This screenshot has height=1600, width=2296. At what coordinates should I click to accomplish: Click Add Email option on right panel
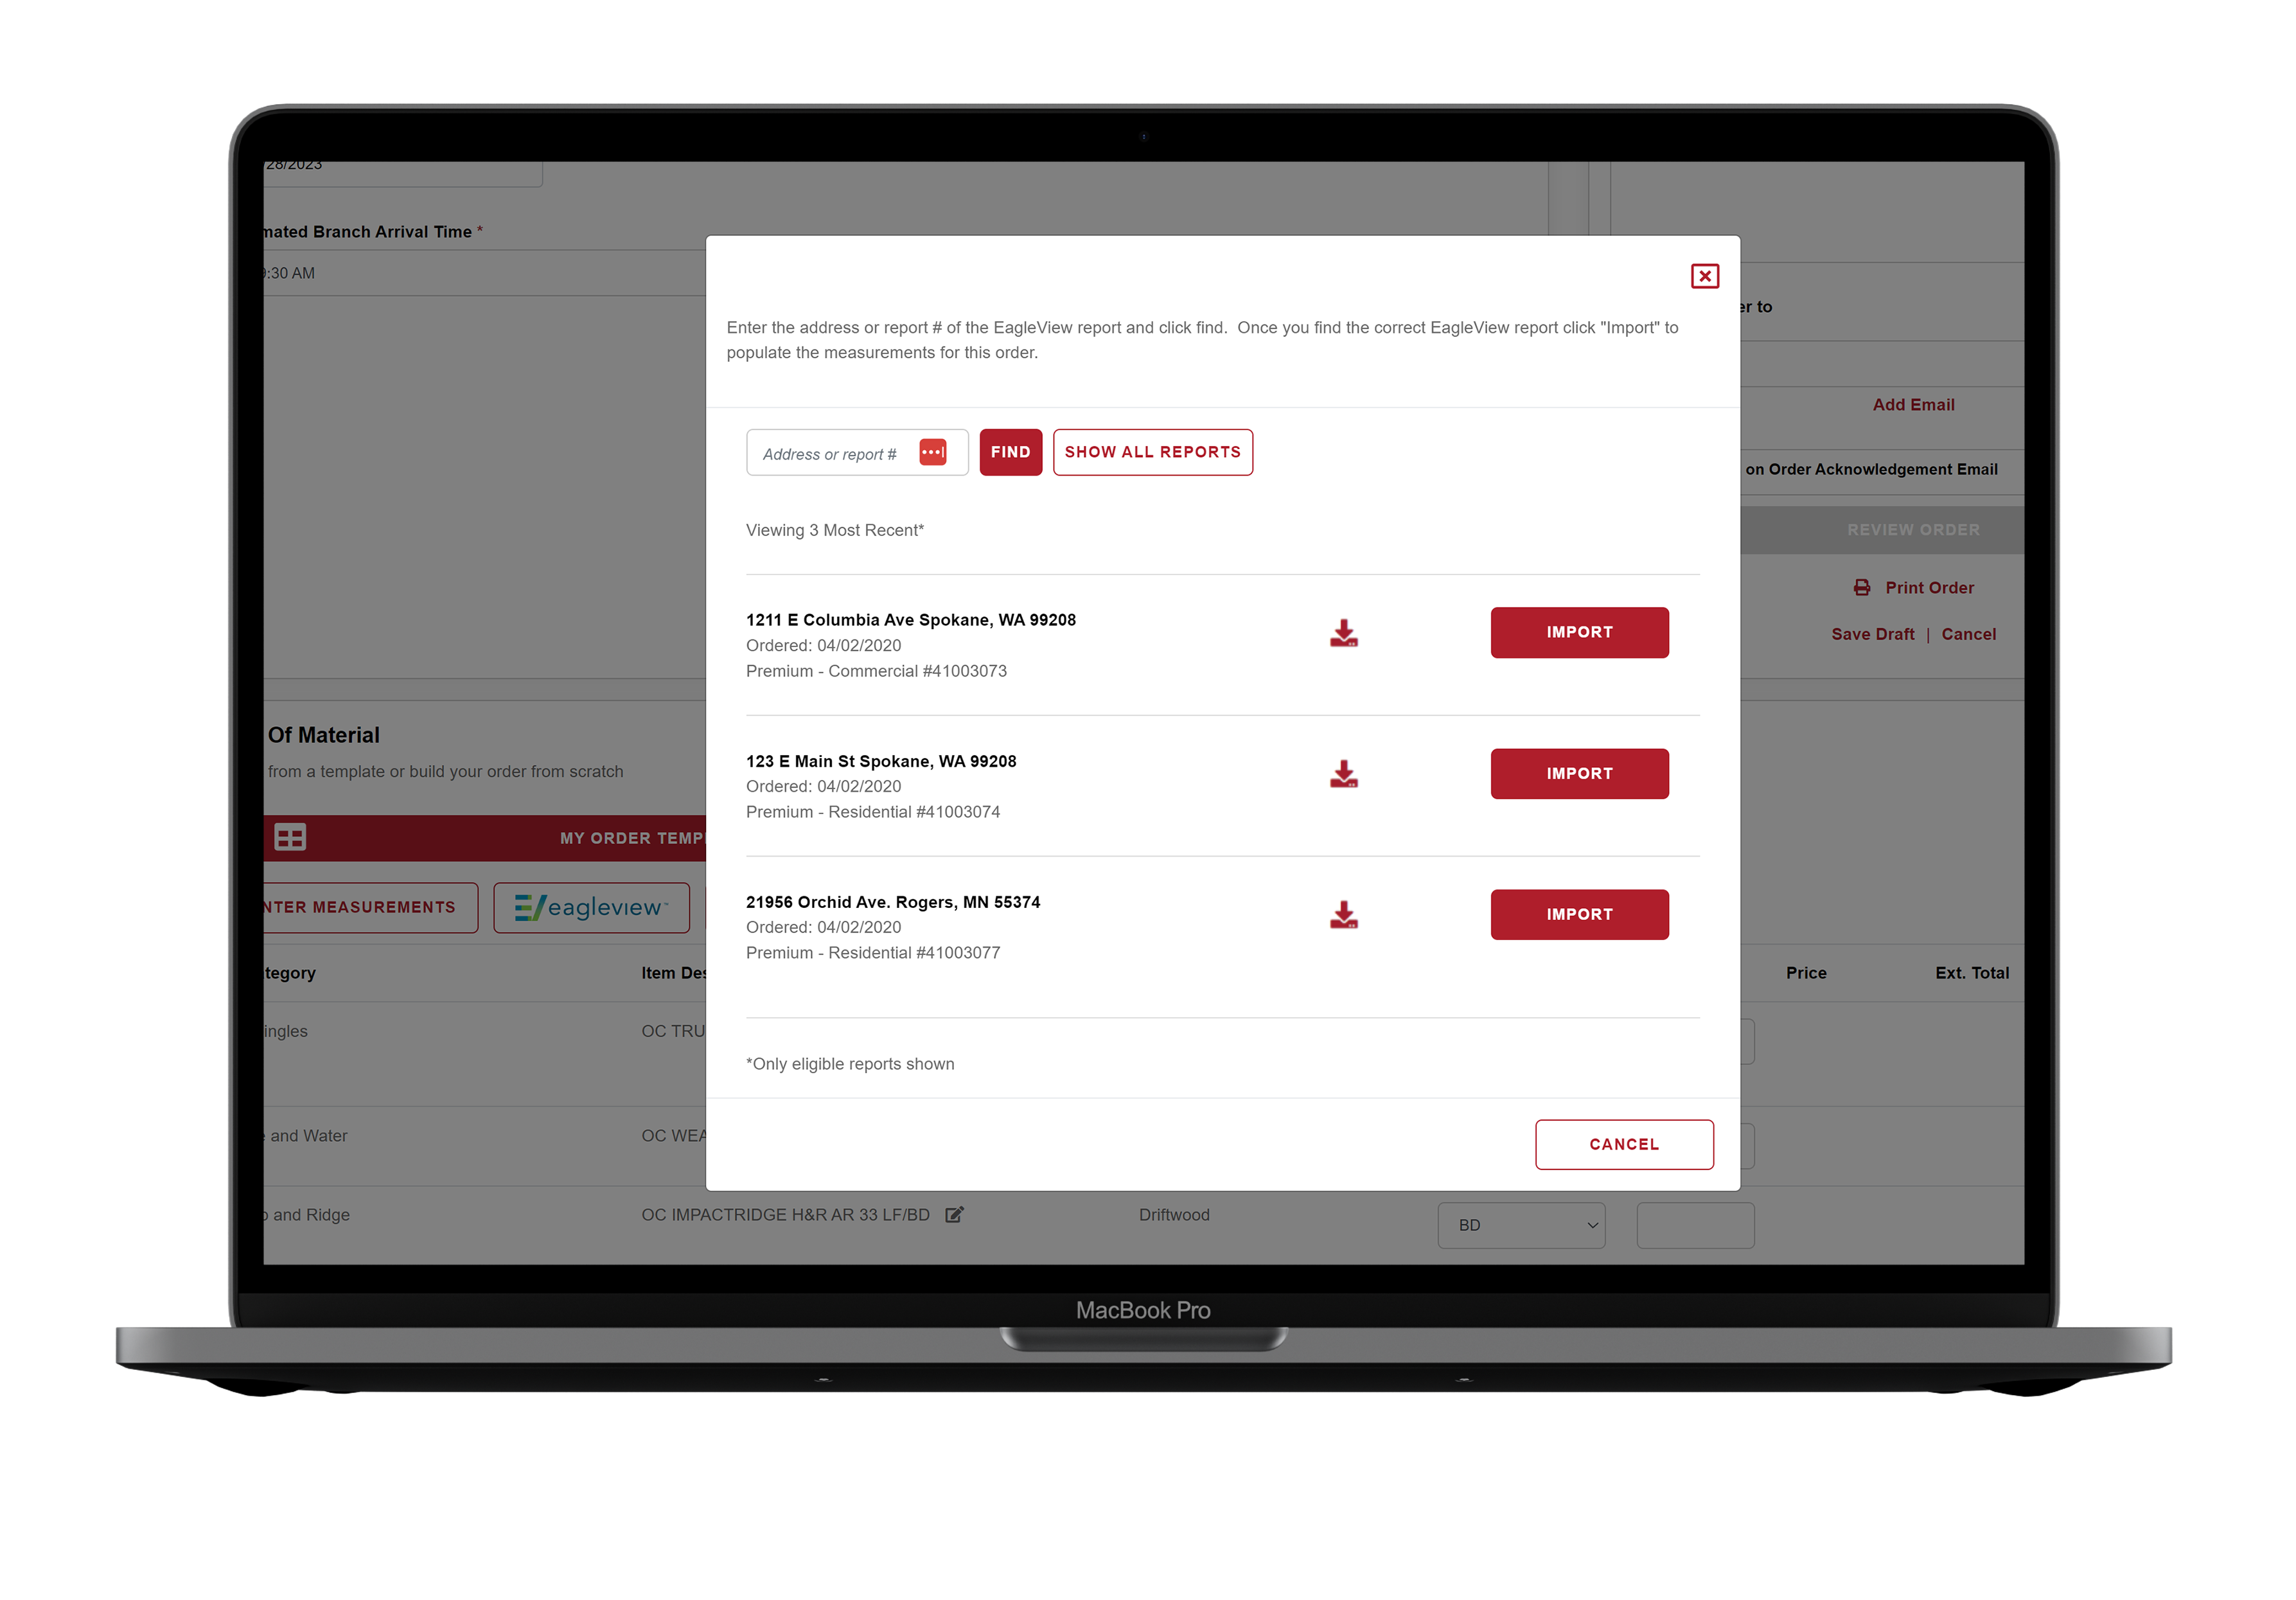pyautogui.click(x=1914, y=403)
